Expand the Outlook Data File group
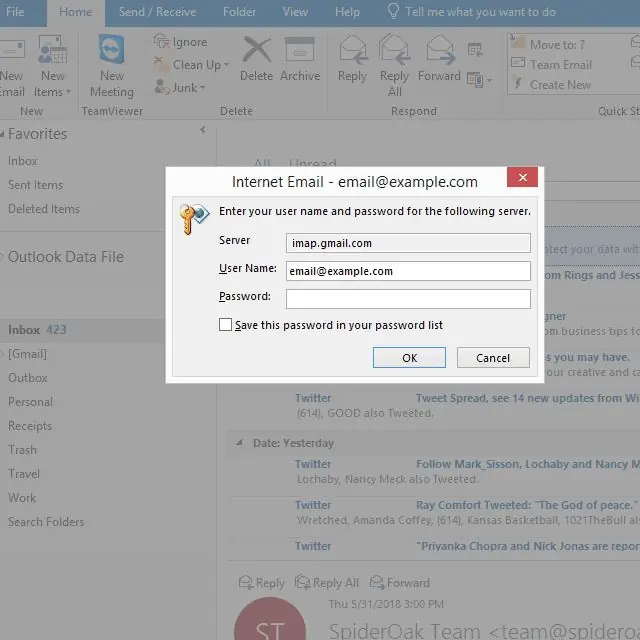Viewport: 640px width, 640px height. point(2,257)
